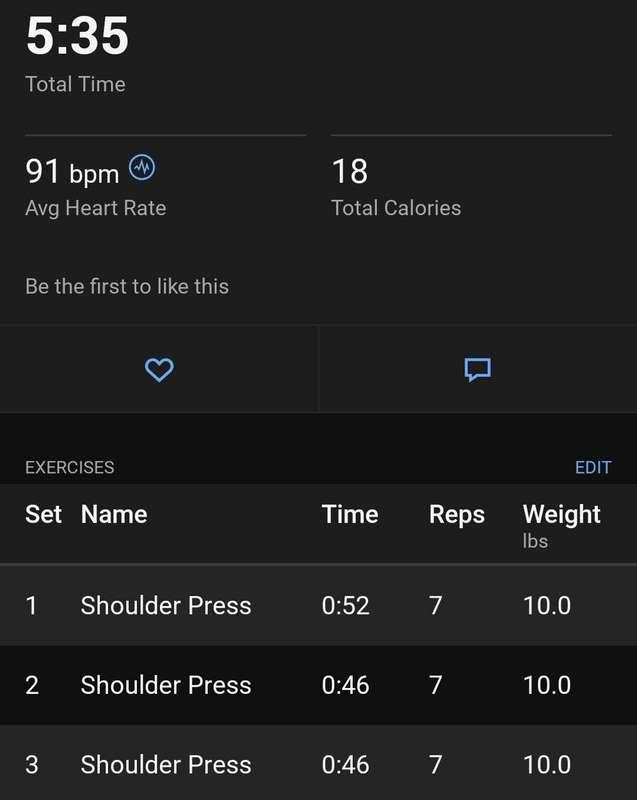637x800 pixels.
Task: Click the Time column header
Action: 350,515
